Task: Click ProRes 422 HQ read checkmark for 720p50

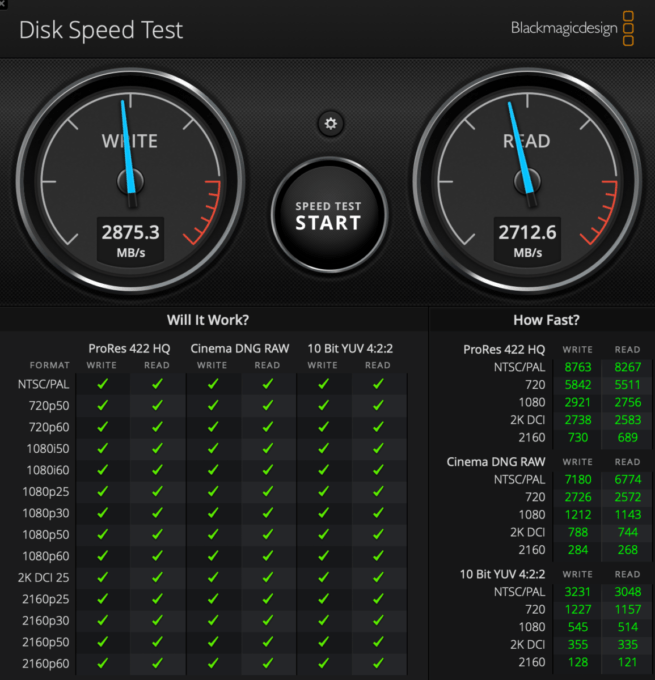Action: [x=157, y=405]
